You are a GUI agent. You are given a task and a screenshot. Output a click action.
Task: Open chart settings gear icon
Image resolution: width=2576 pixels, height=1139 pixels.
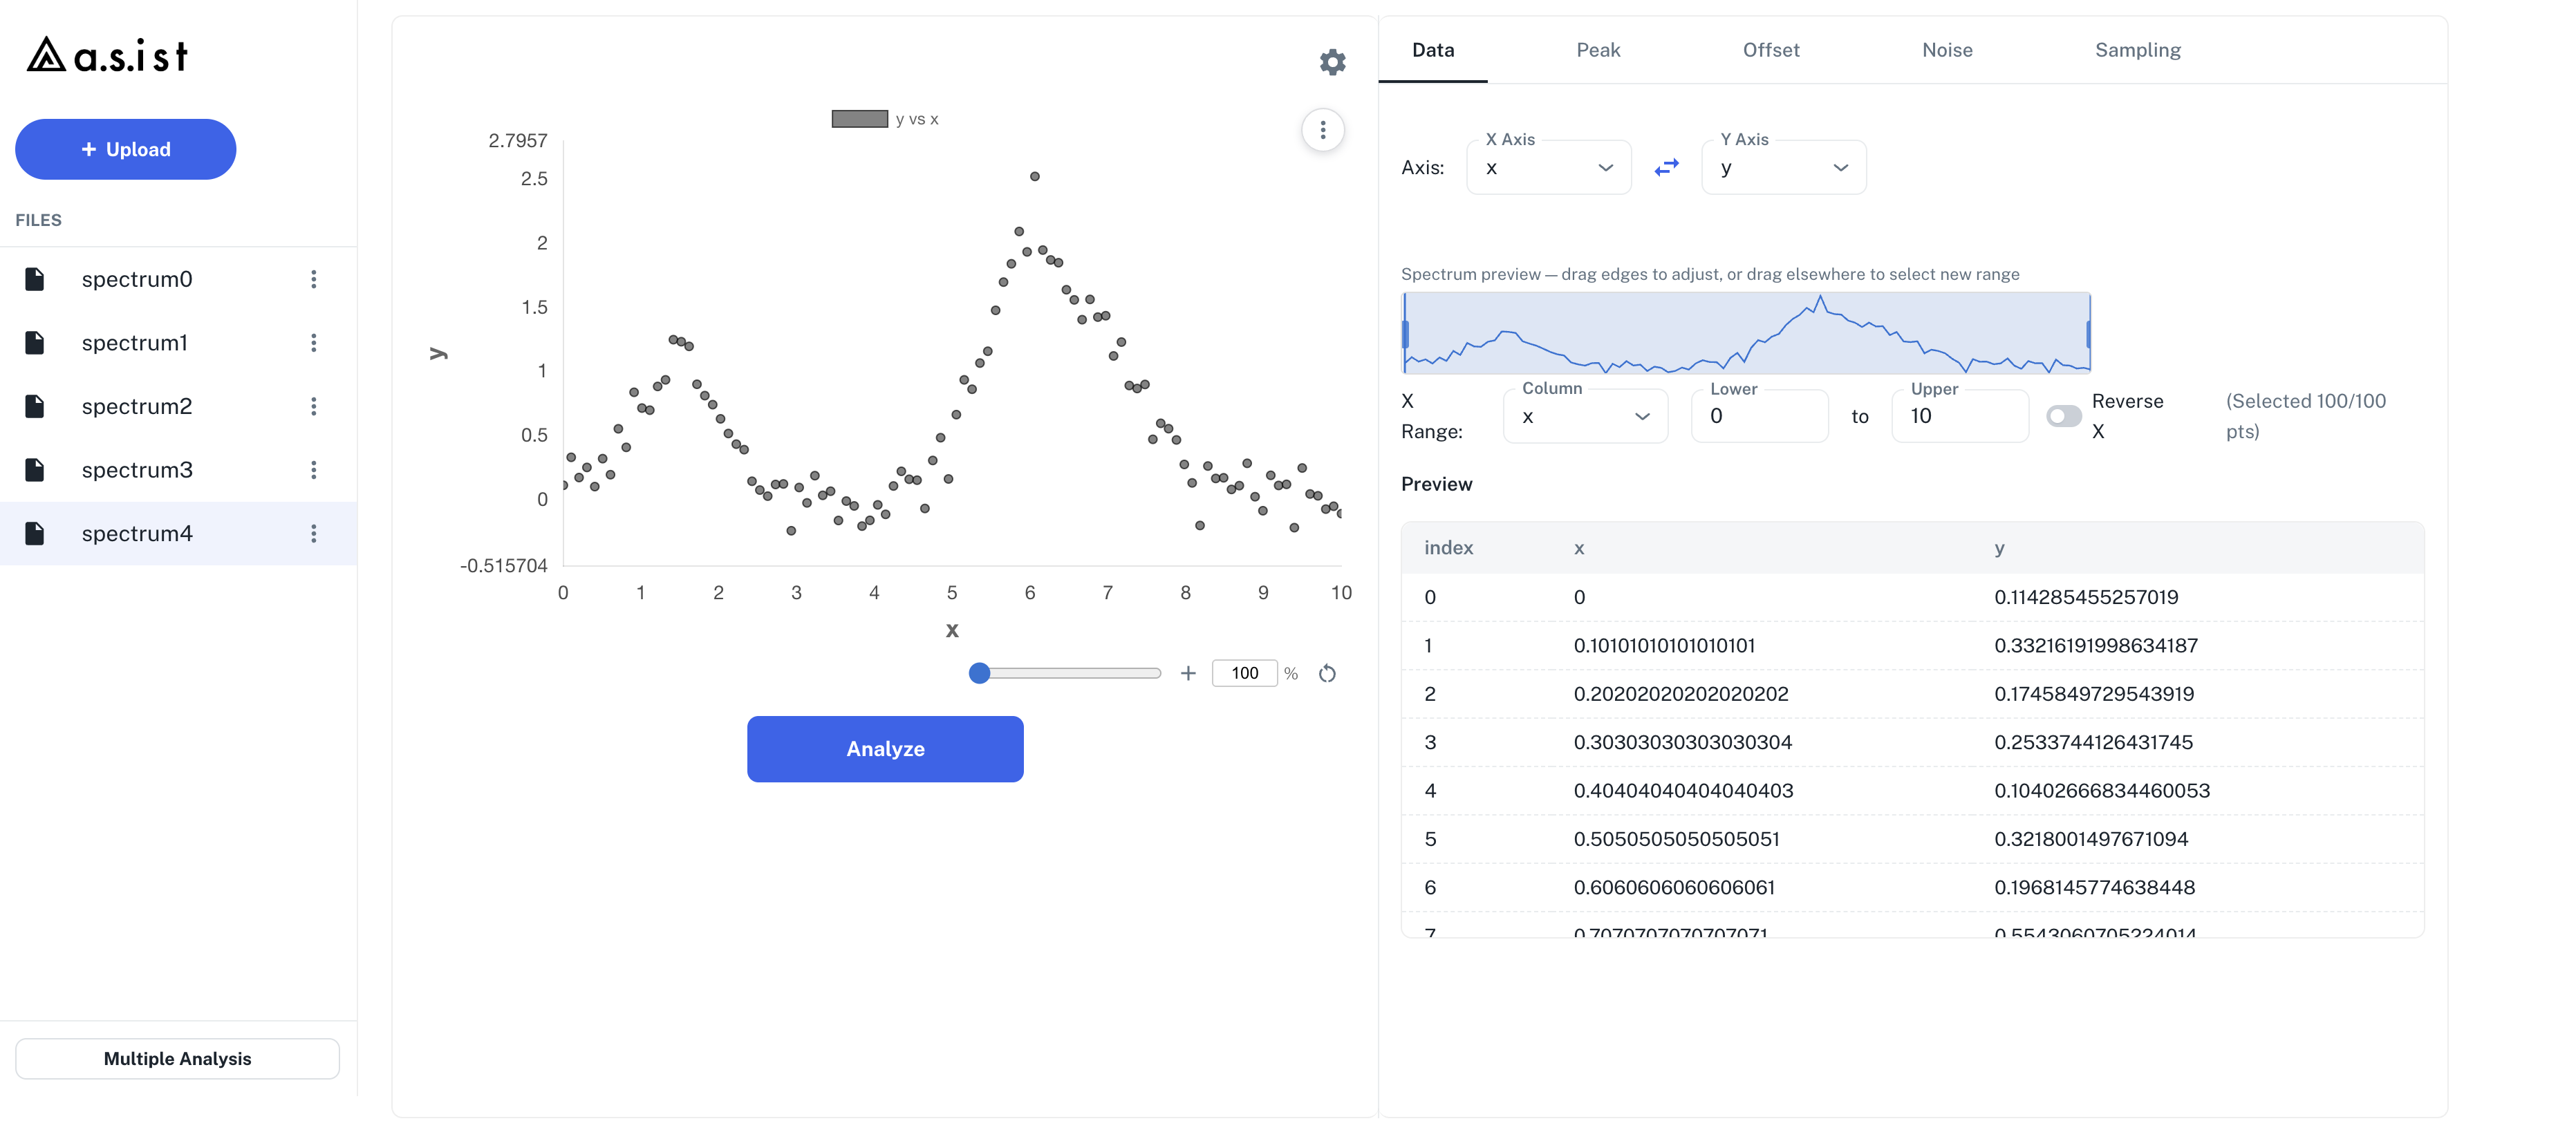tap(1332, 62)
